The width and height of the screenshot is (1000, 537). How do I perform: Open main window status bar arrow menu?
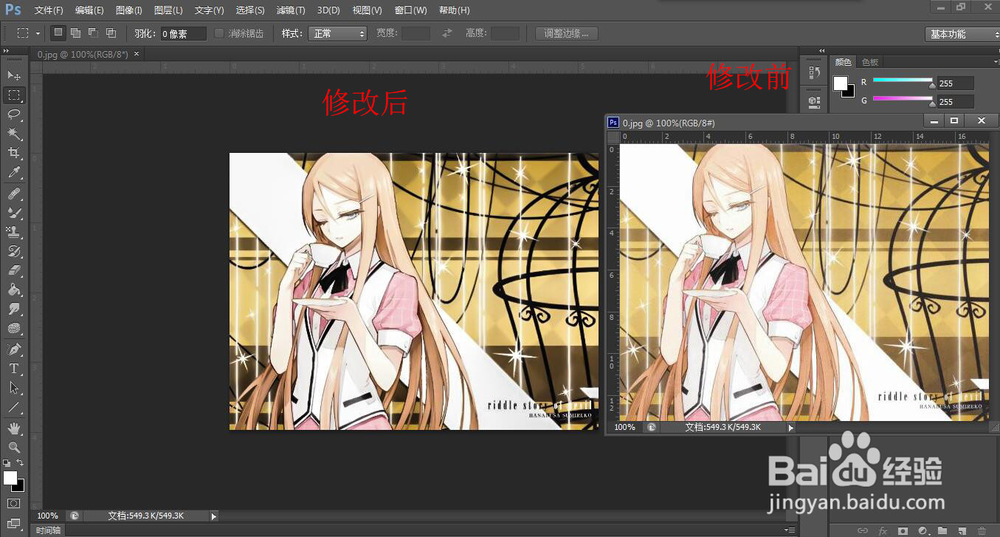coord(214,516)
